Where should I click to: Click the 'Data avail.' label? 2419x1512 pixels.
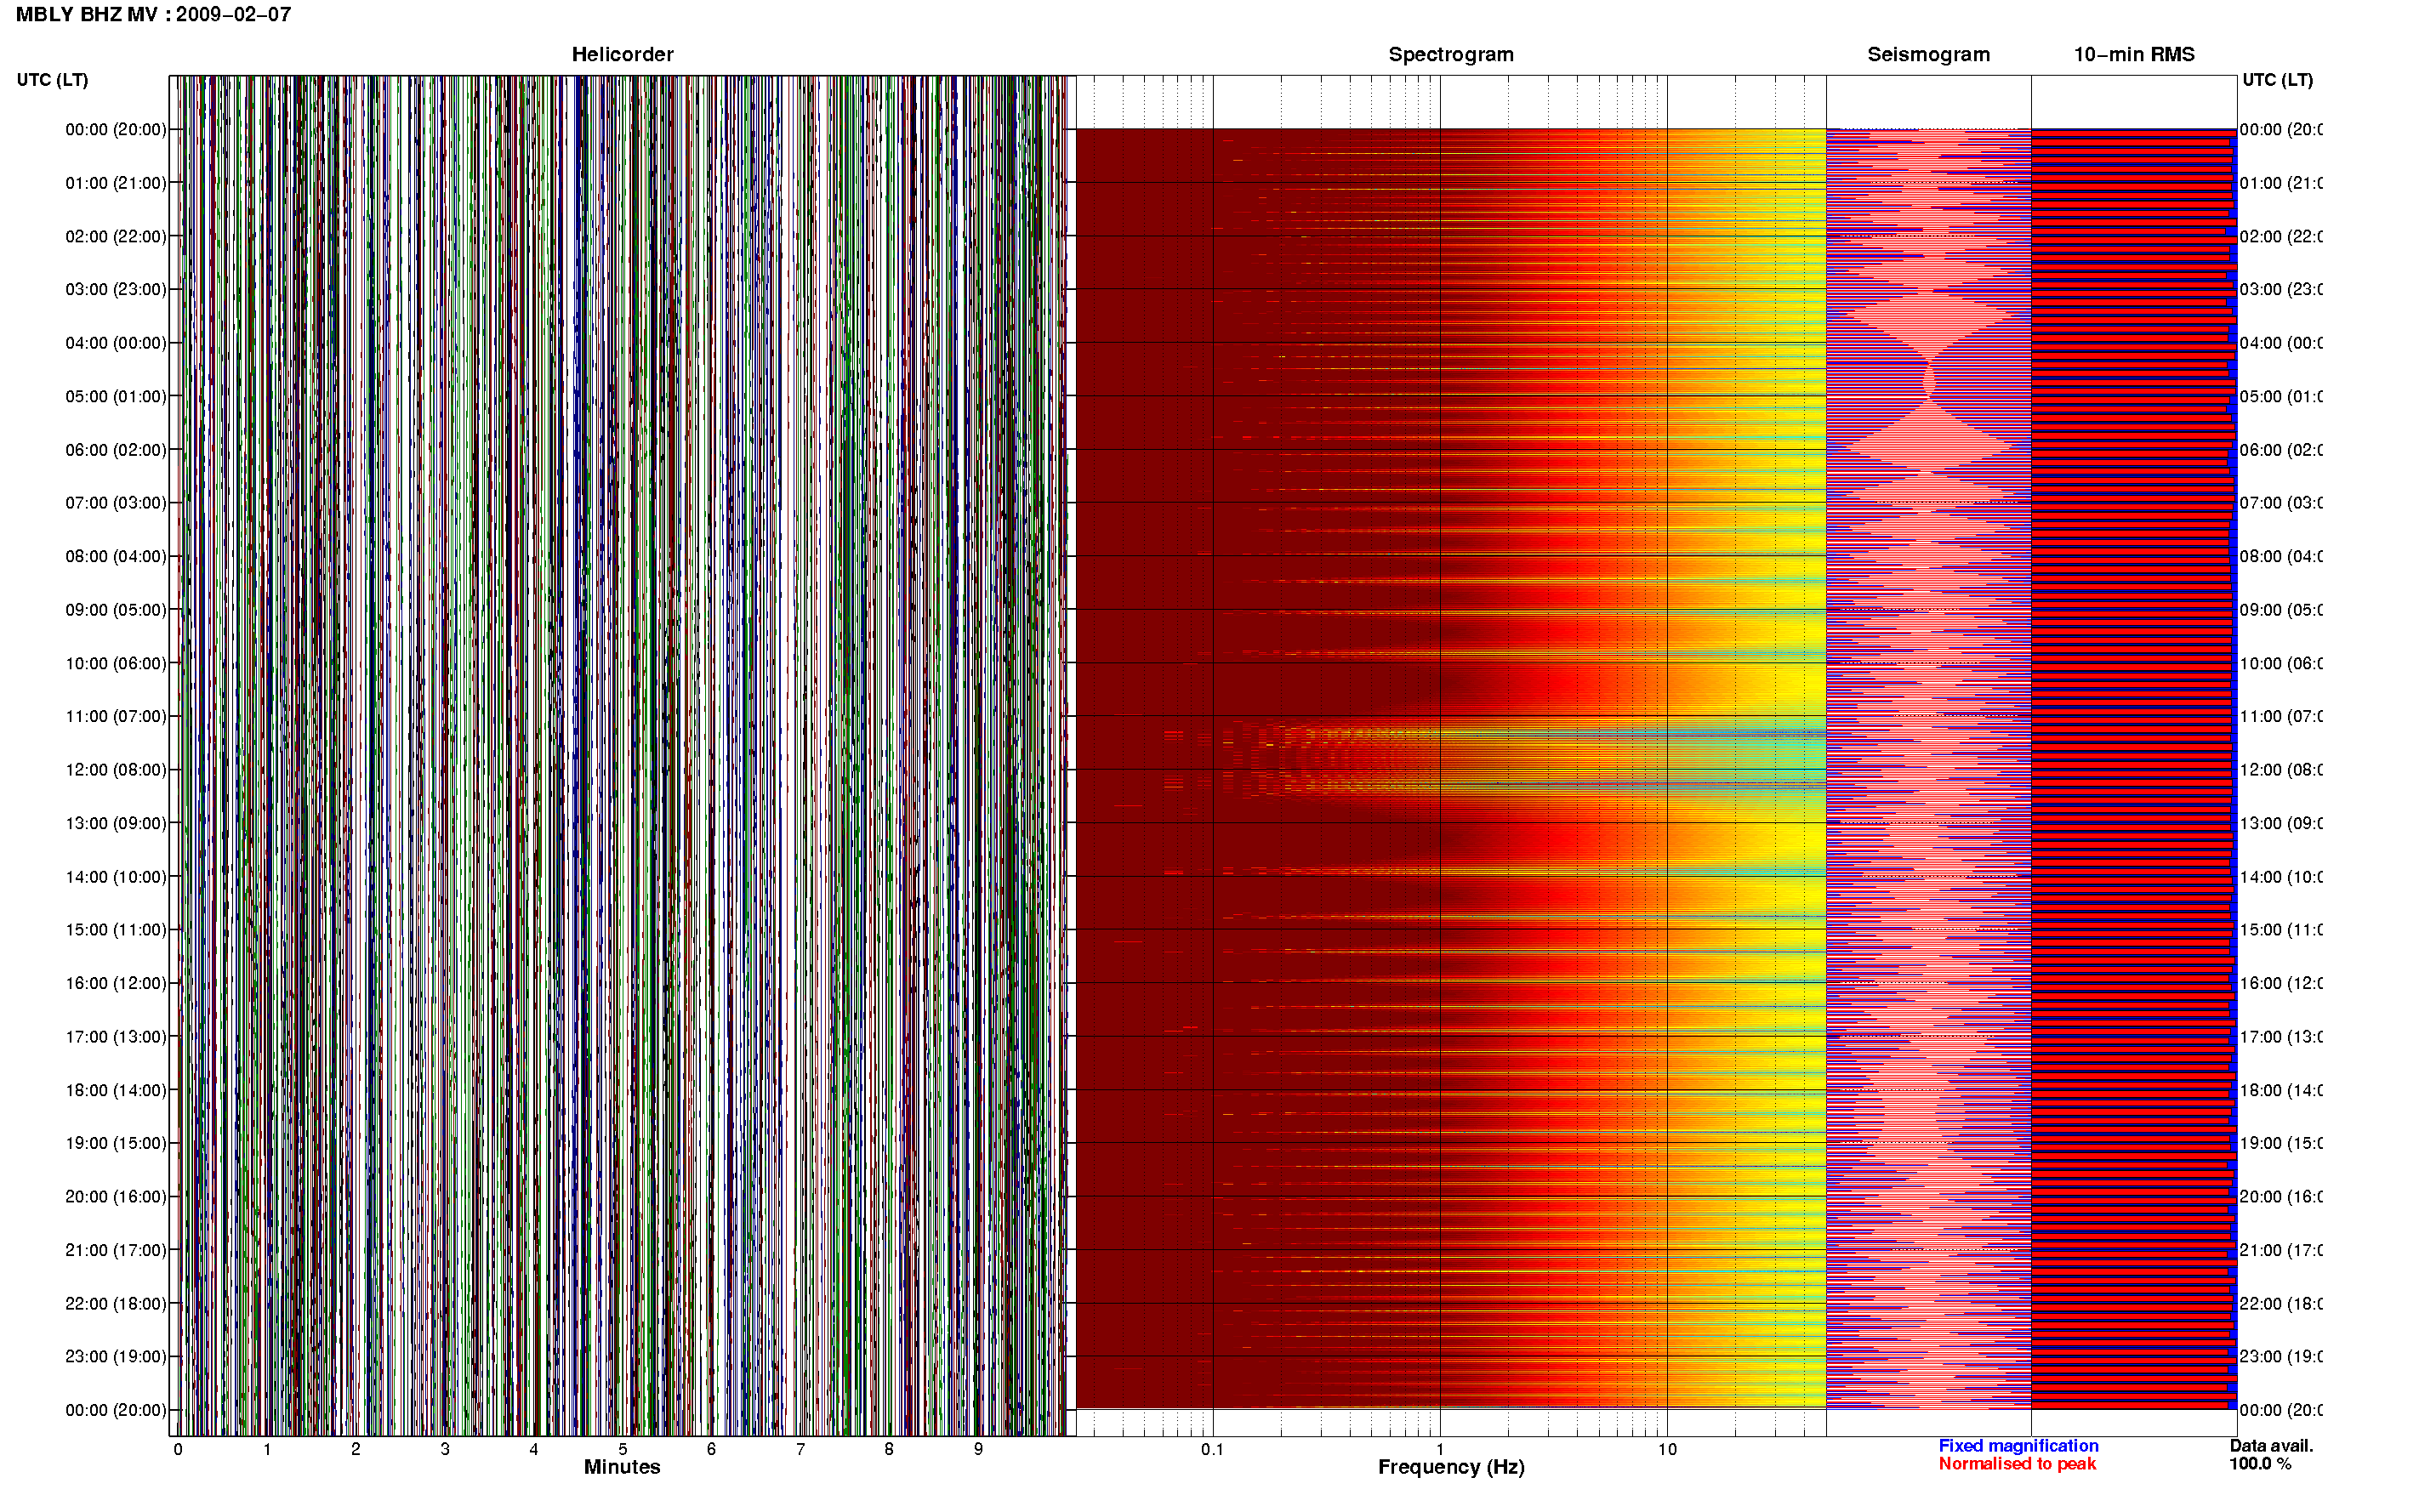(x=2271, y=1446)
